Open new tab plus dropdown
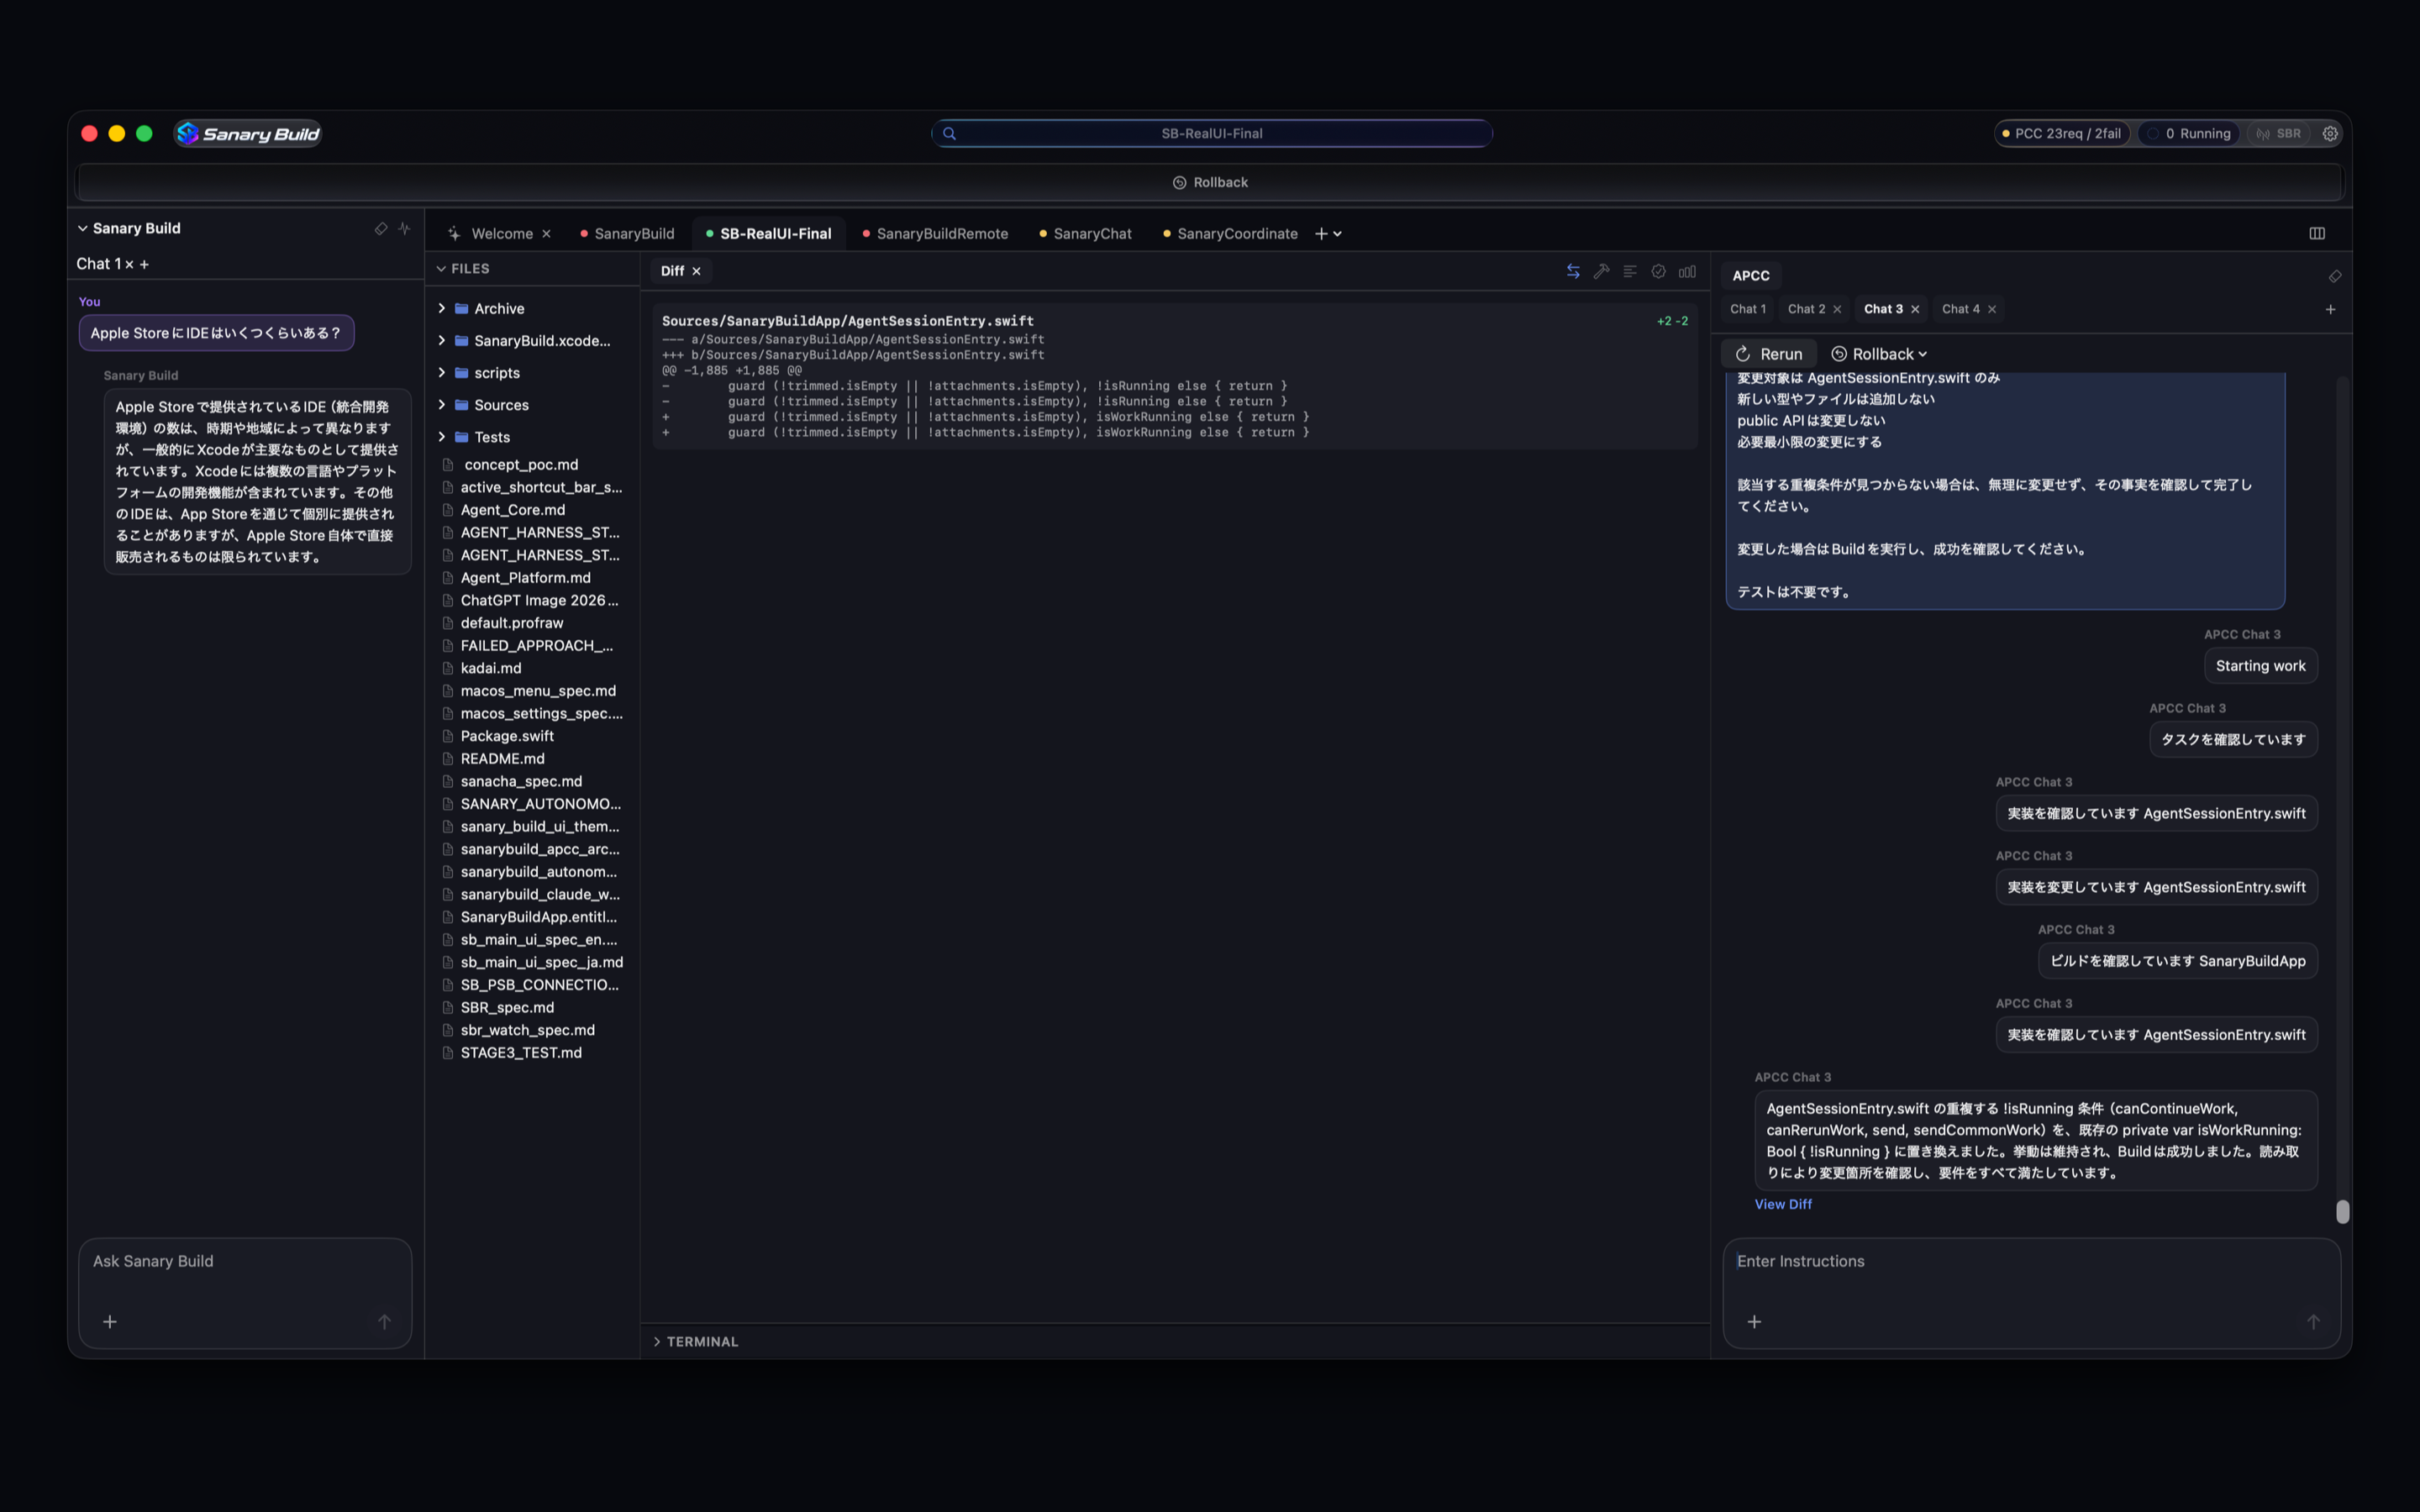This screenshot has width=2420, height=1512. tap(1328, 233)
